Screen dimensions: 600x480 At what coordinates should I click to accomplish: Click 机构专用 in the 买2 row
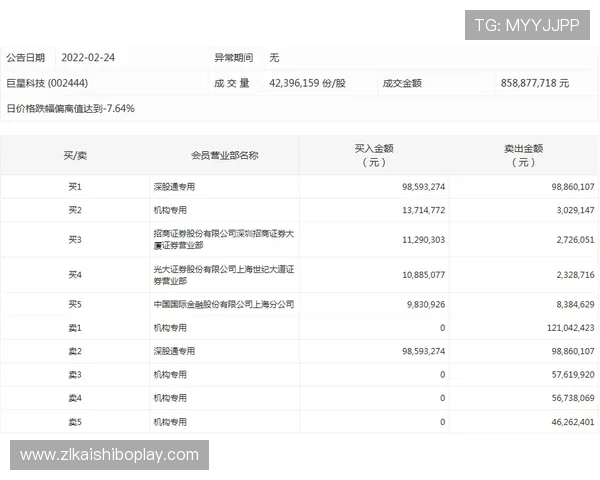tap(170, 210)
